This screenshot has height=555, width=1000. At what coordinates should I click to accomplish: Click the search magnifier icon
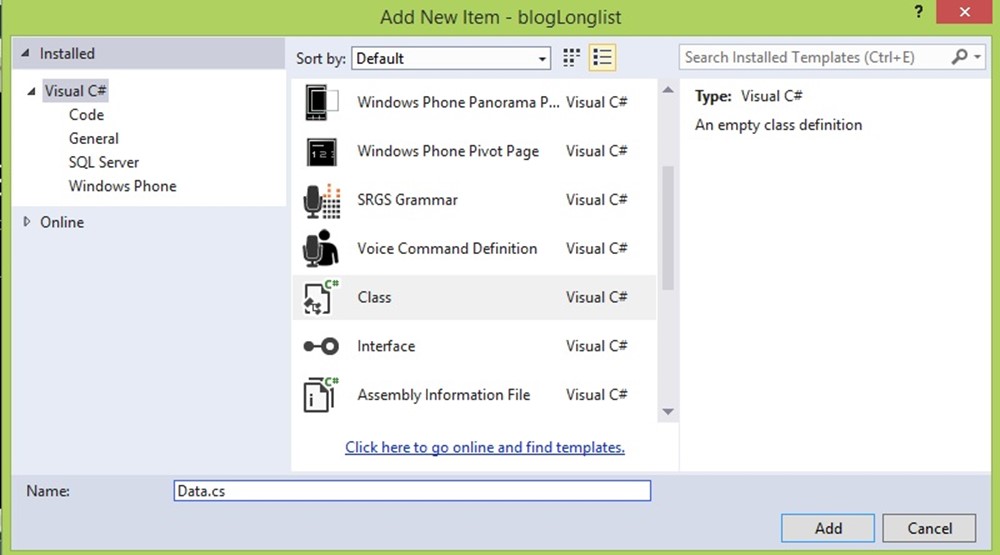pyautogui.click(x=959, y=57)
